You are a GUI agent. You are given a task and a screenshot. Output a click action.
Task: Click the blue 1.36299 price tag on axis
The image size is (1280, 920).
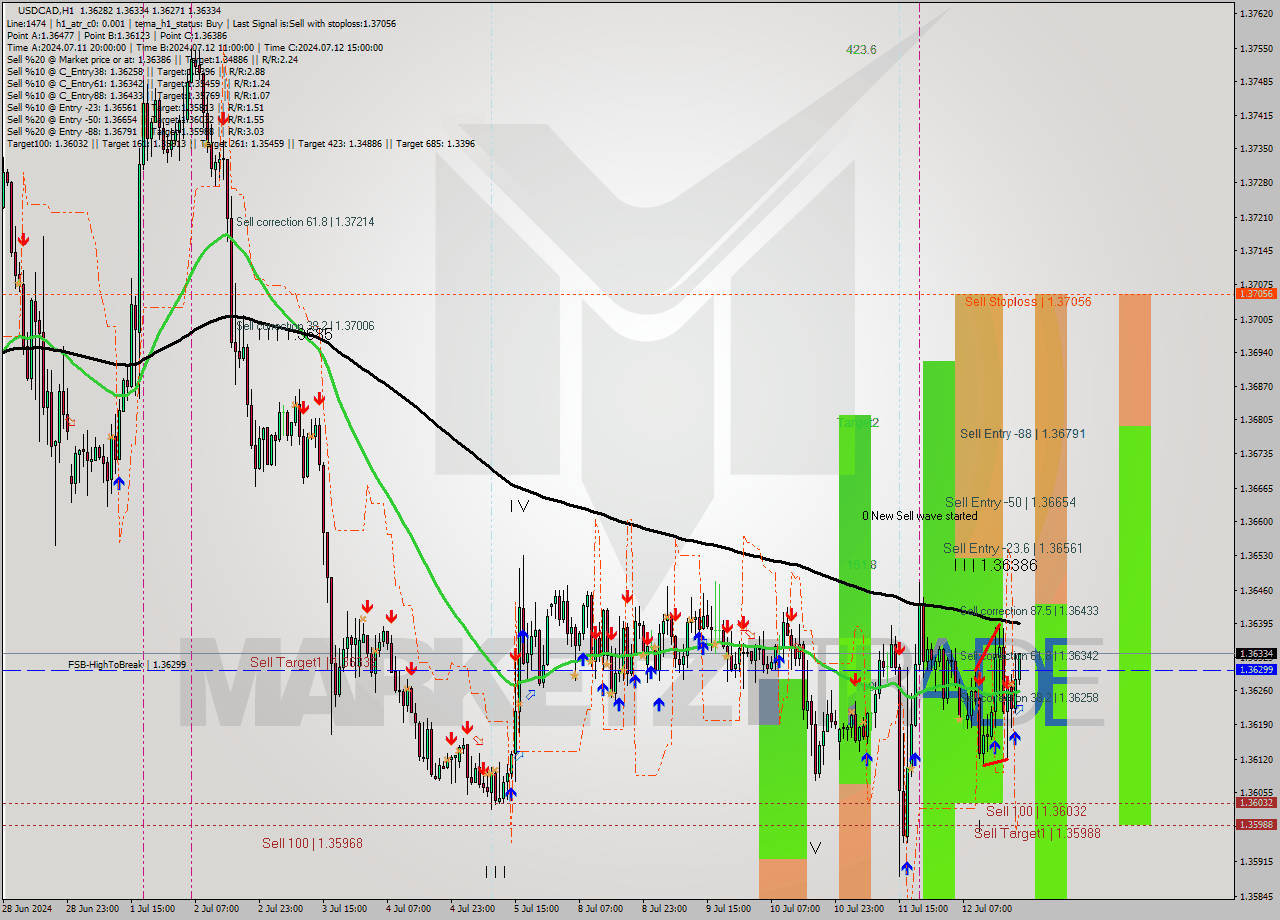pyautogui.click(x=1256, y=670)
